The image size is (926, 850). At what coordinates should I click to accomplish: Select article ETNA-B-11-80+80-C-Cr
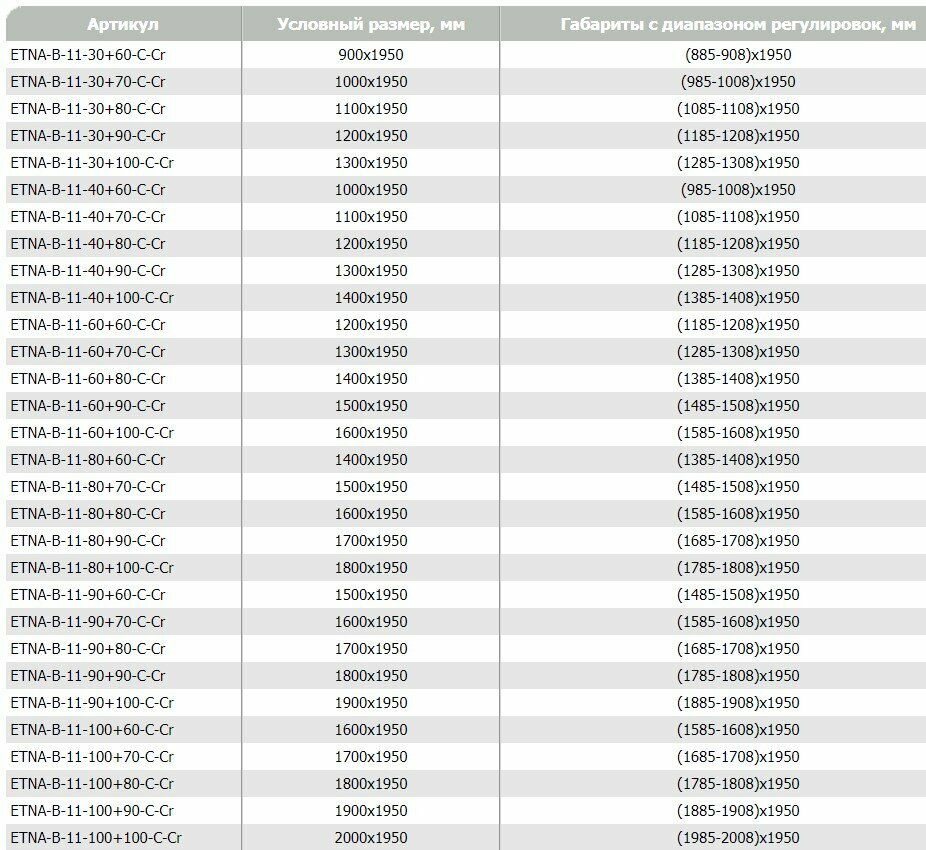pos(88,514)
